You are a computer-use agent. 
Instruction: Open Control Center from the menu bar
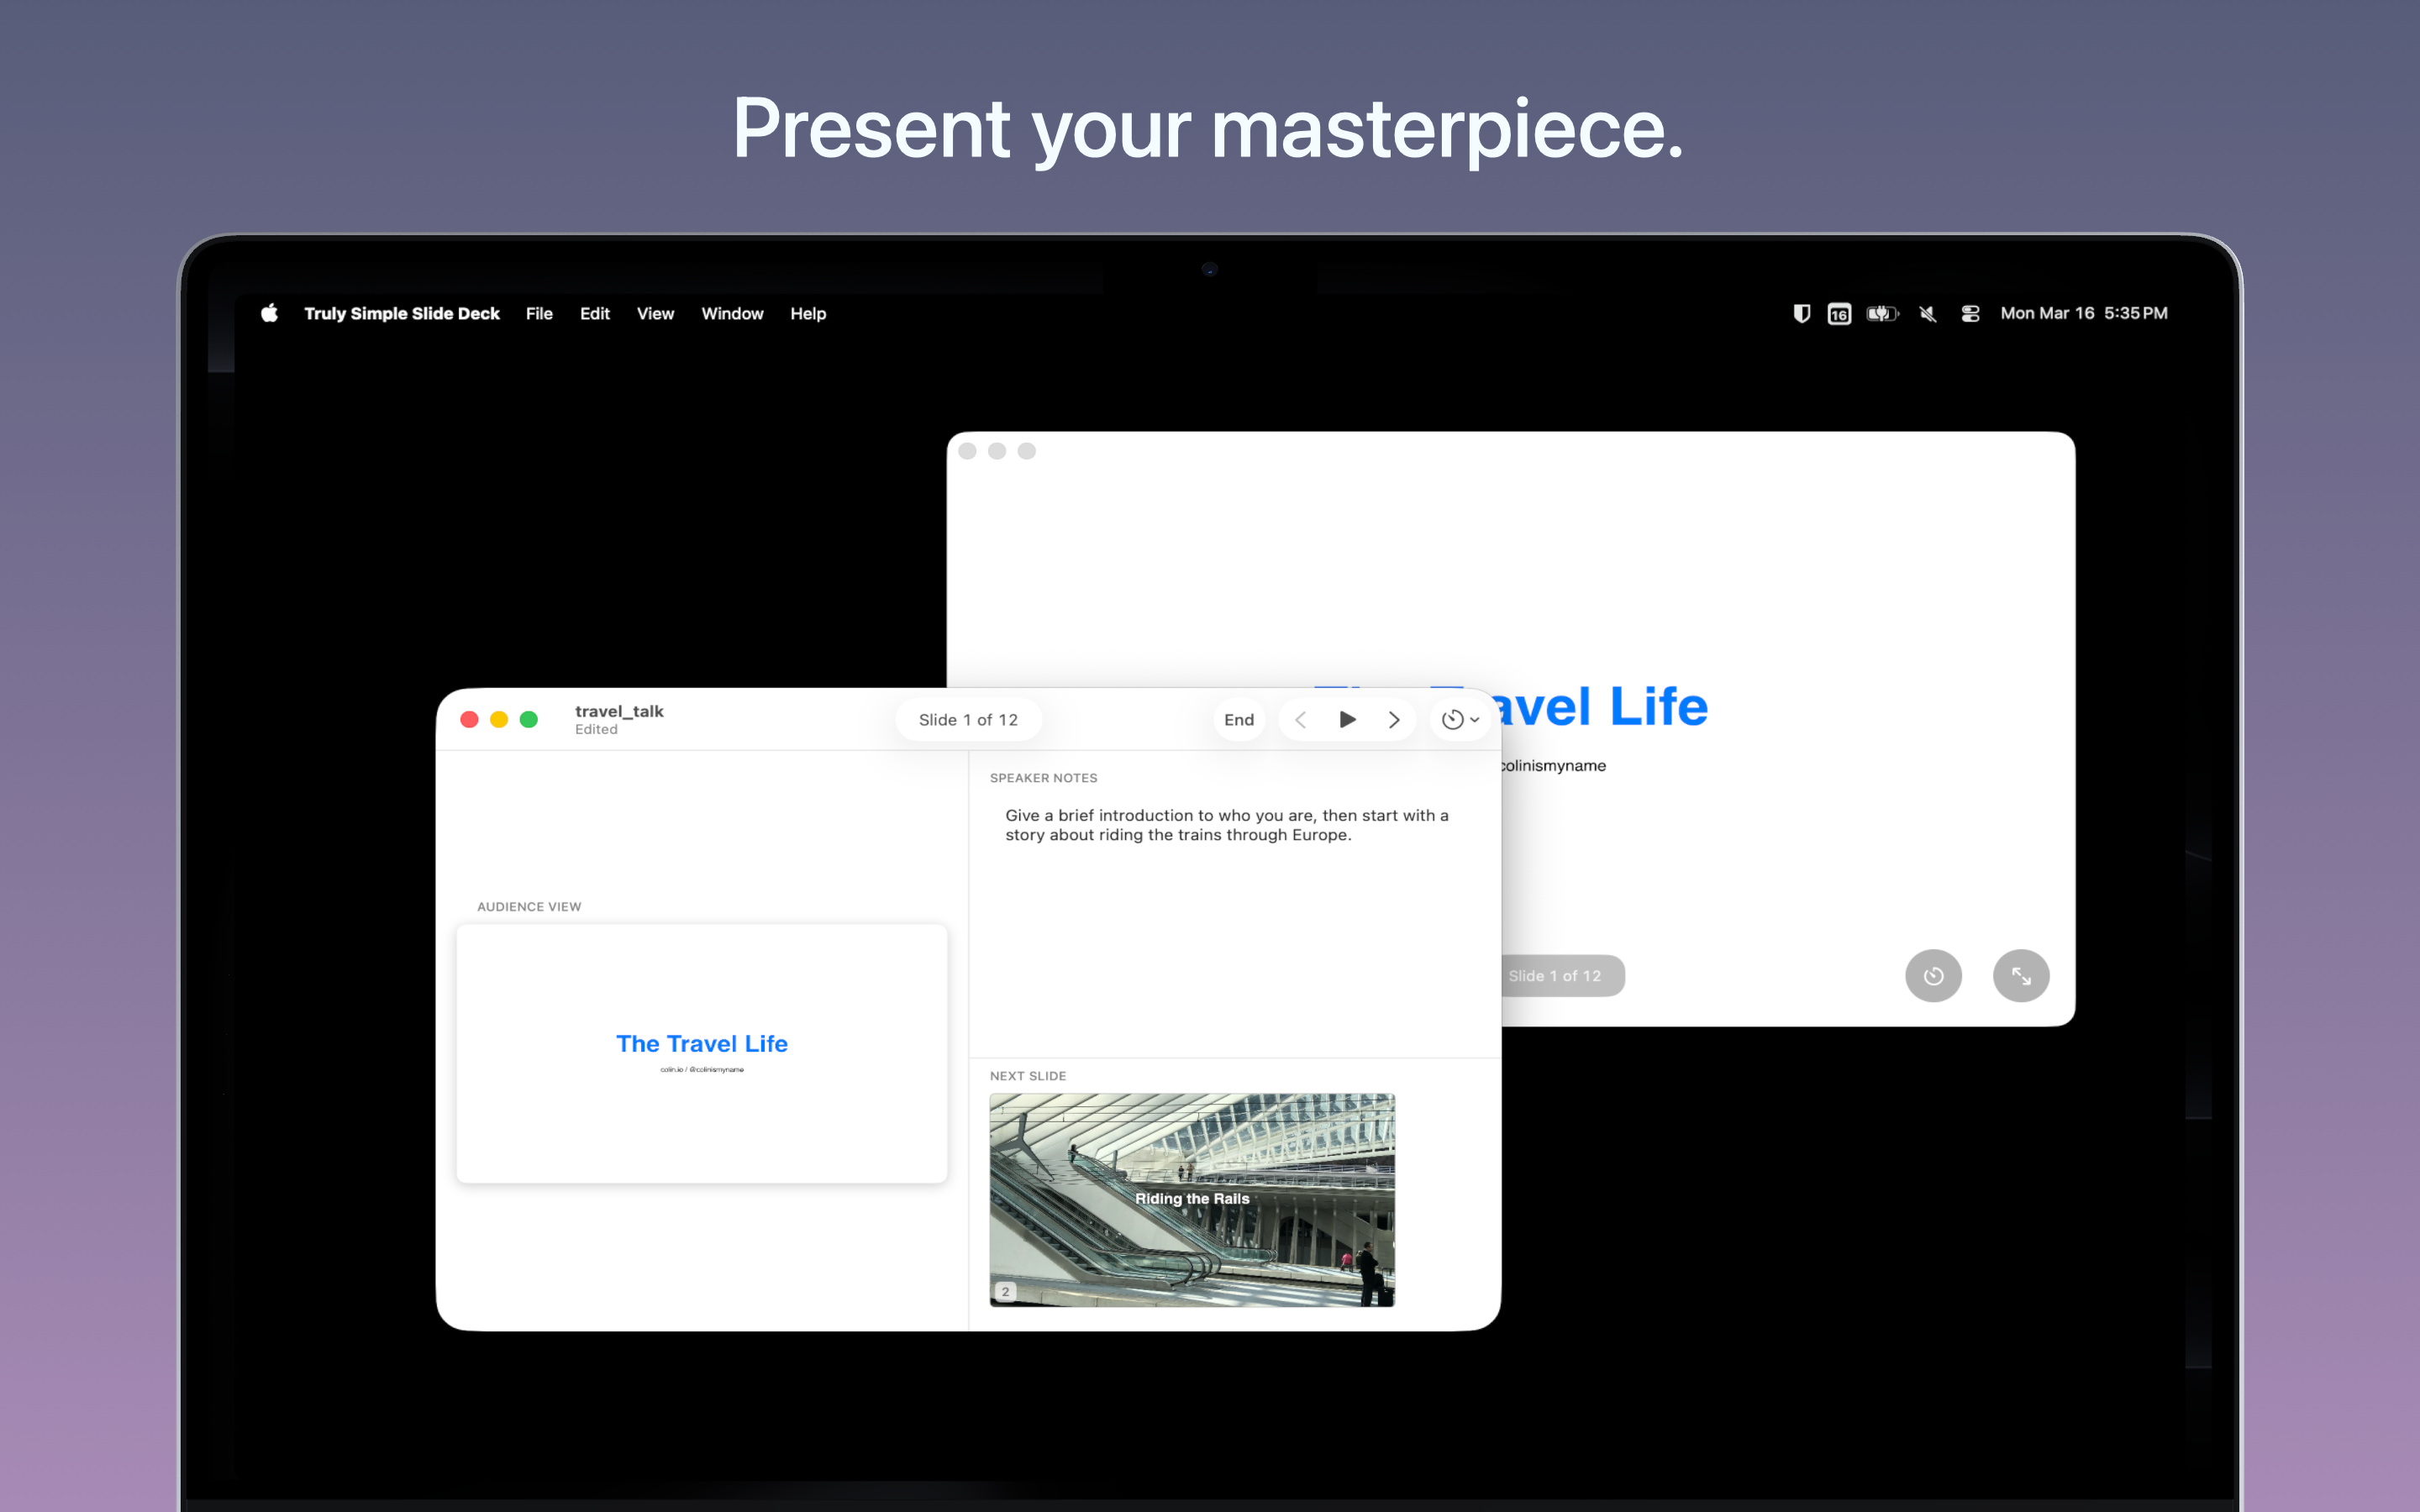click(1969, 313)
